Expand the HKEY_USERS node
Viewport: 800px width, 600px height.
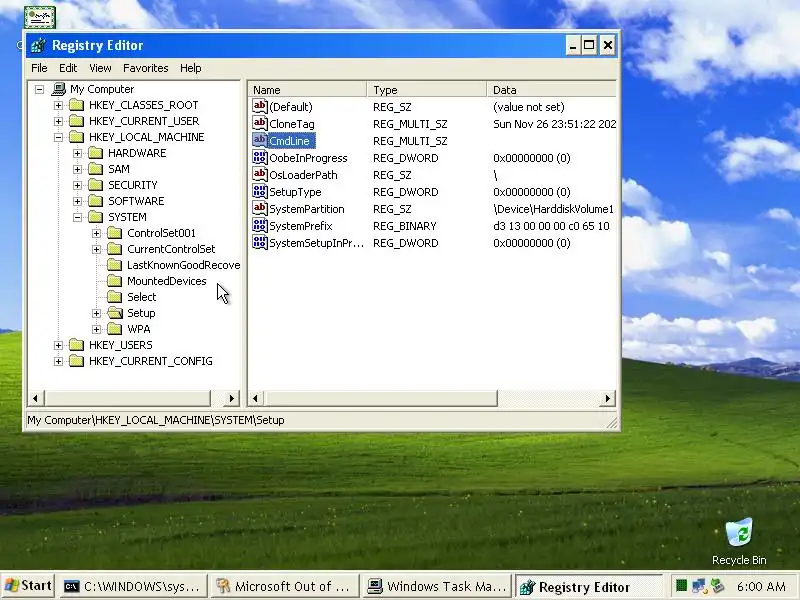point(58,345)
